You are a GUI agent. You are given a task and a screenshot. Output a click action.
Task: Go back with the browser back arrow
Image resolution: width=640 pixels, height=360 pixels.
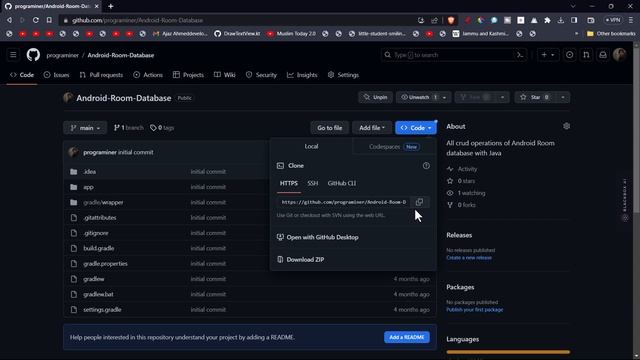pos(9,20)
